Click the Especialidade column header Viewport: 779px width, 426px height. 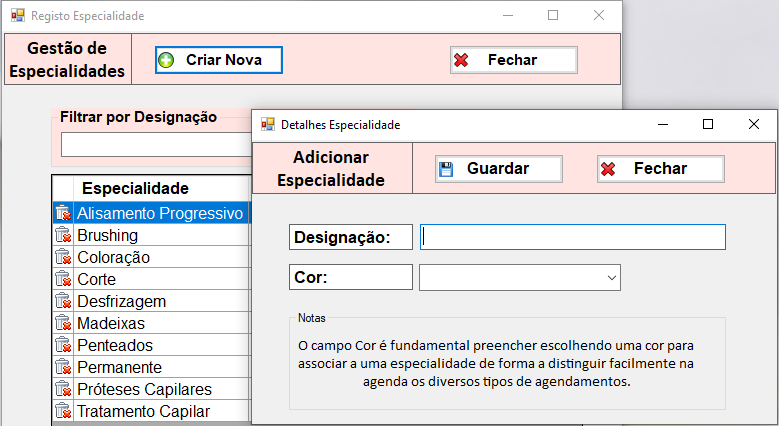pyautogui.click(x=135, y=188)
